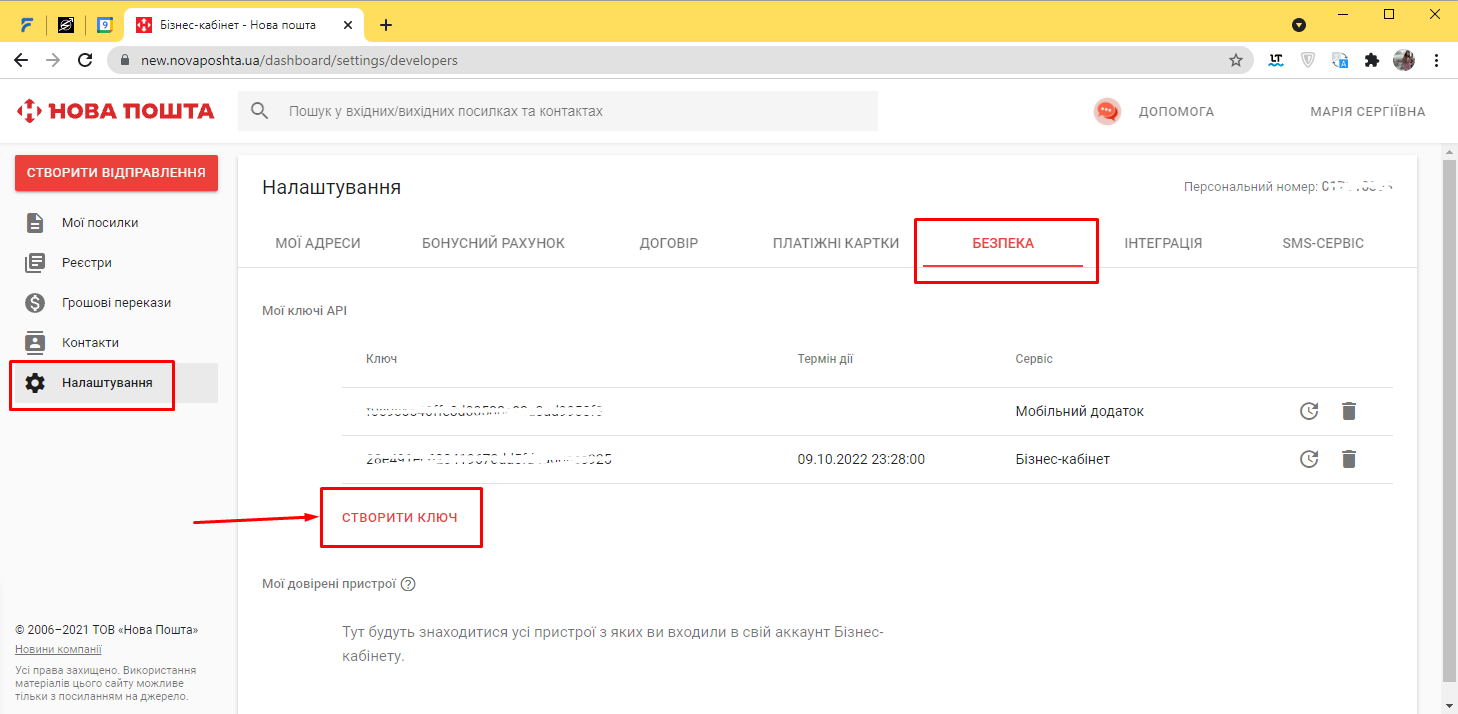The height and width of the screenshot is (714, 1458).
Task: Delete the Бізнес-кабінет key with trash icon
Action: click(x=1349, y=459)
